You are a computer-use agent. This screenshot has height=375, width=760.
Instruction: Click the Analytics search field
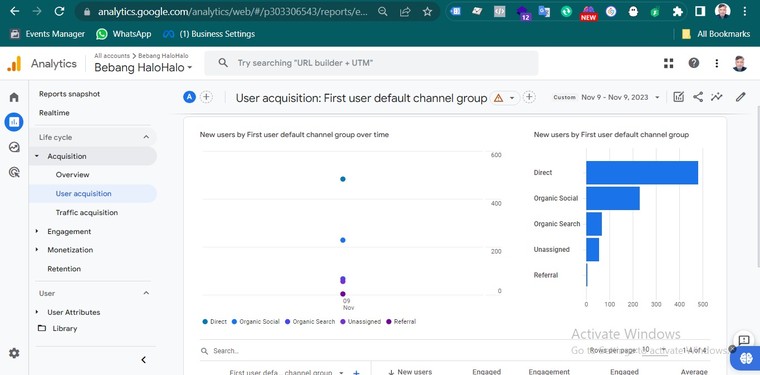click(371, 63)
